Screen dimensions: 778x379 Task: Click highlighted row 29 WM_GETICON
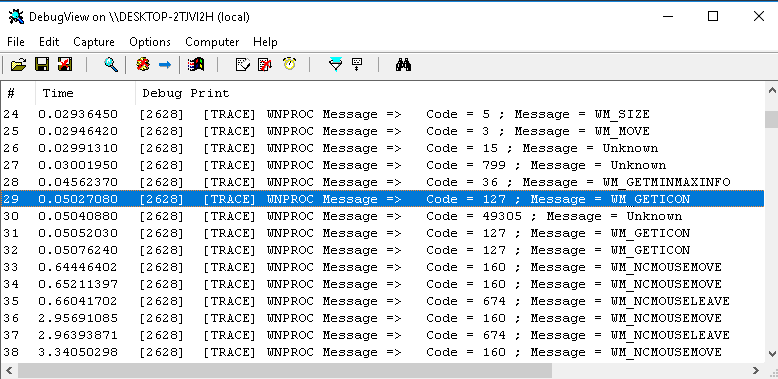(x=382, y=199)
